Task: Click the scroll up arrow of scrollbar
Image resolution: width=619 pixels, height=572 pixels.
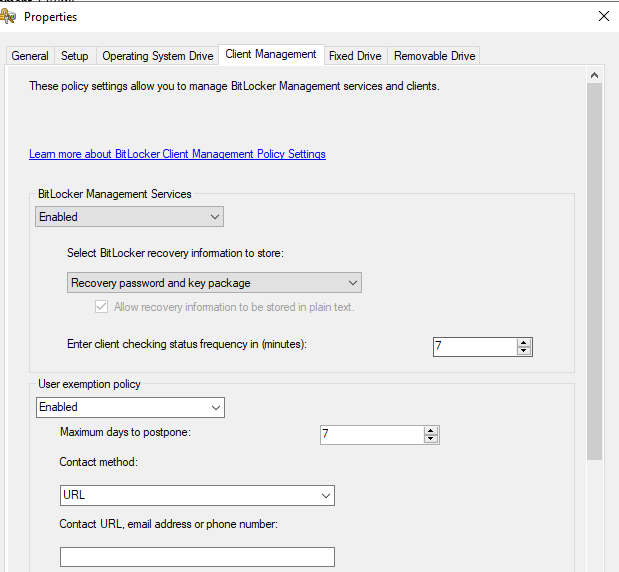Action: click(595, 75)
